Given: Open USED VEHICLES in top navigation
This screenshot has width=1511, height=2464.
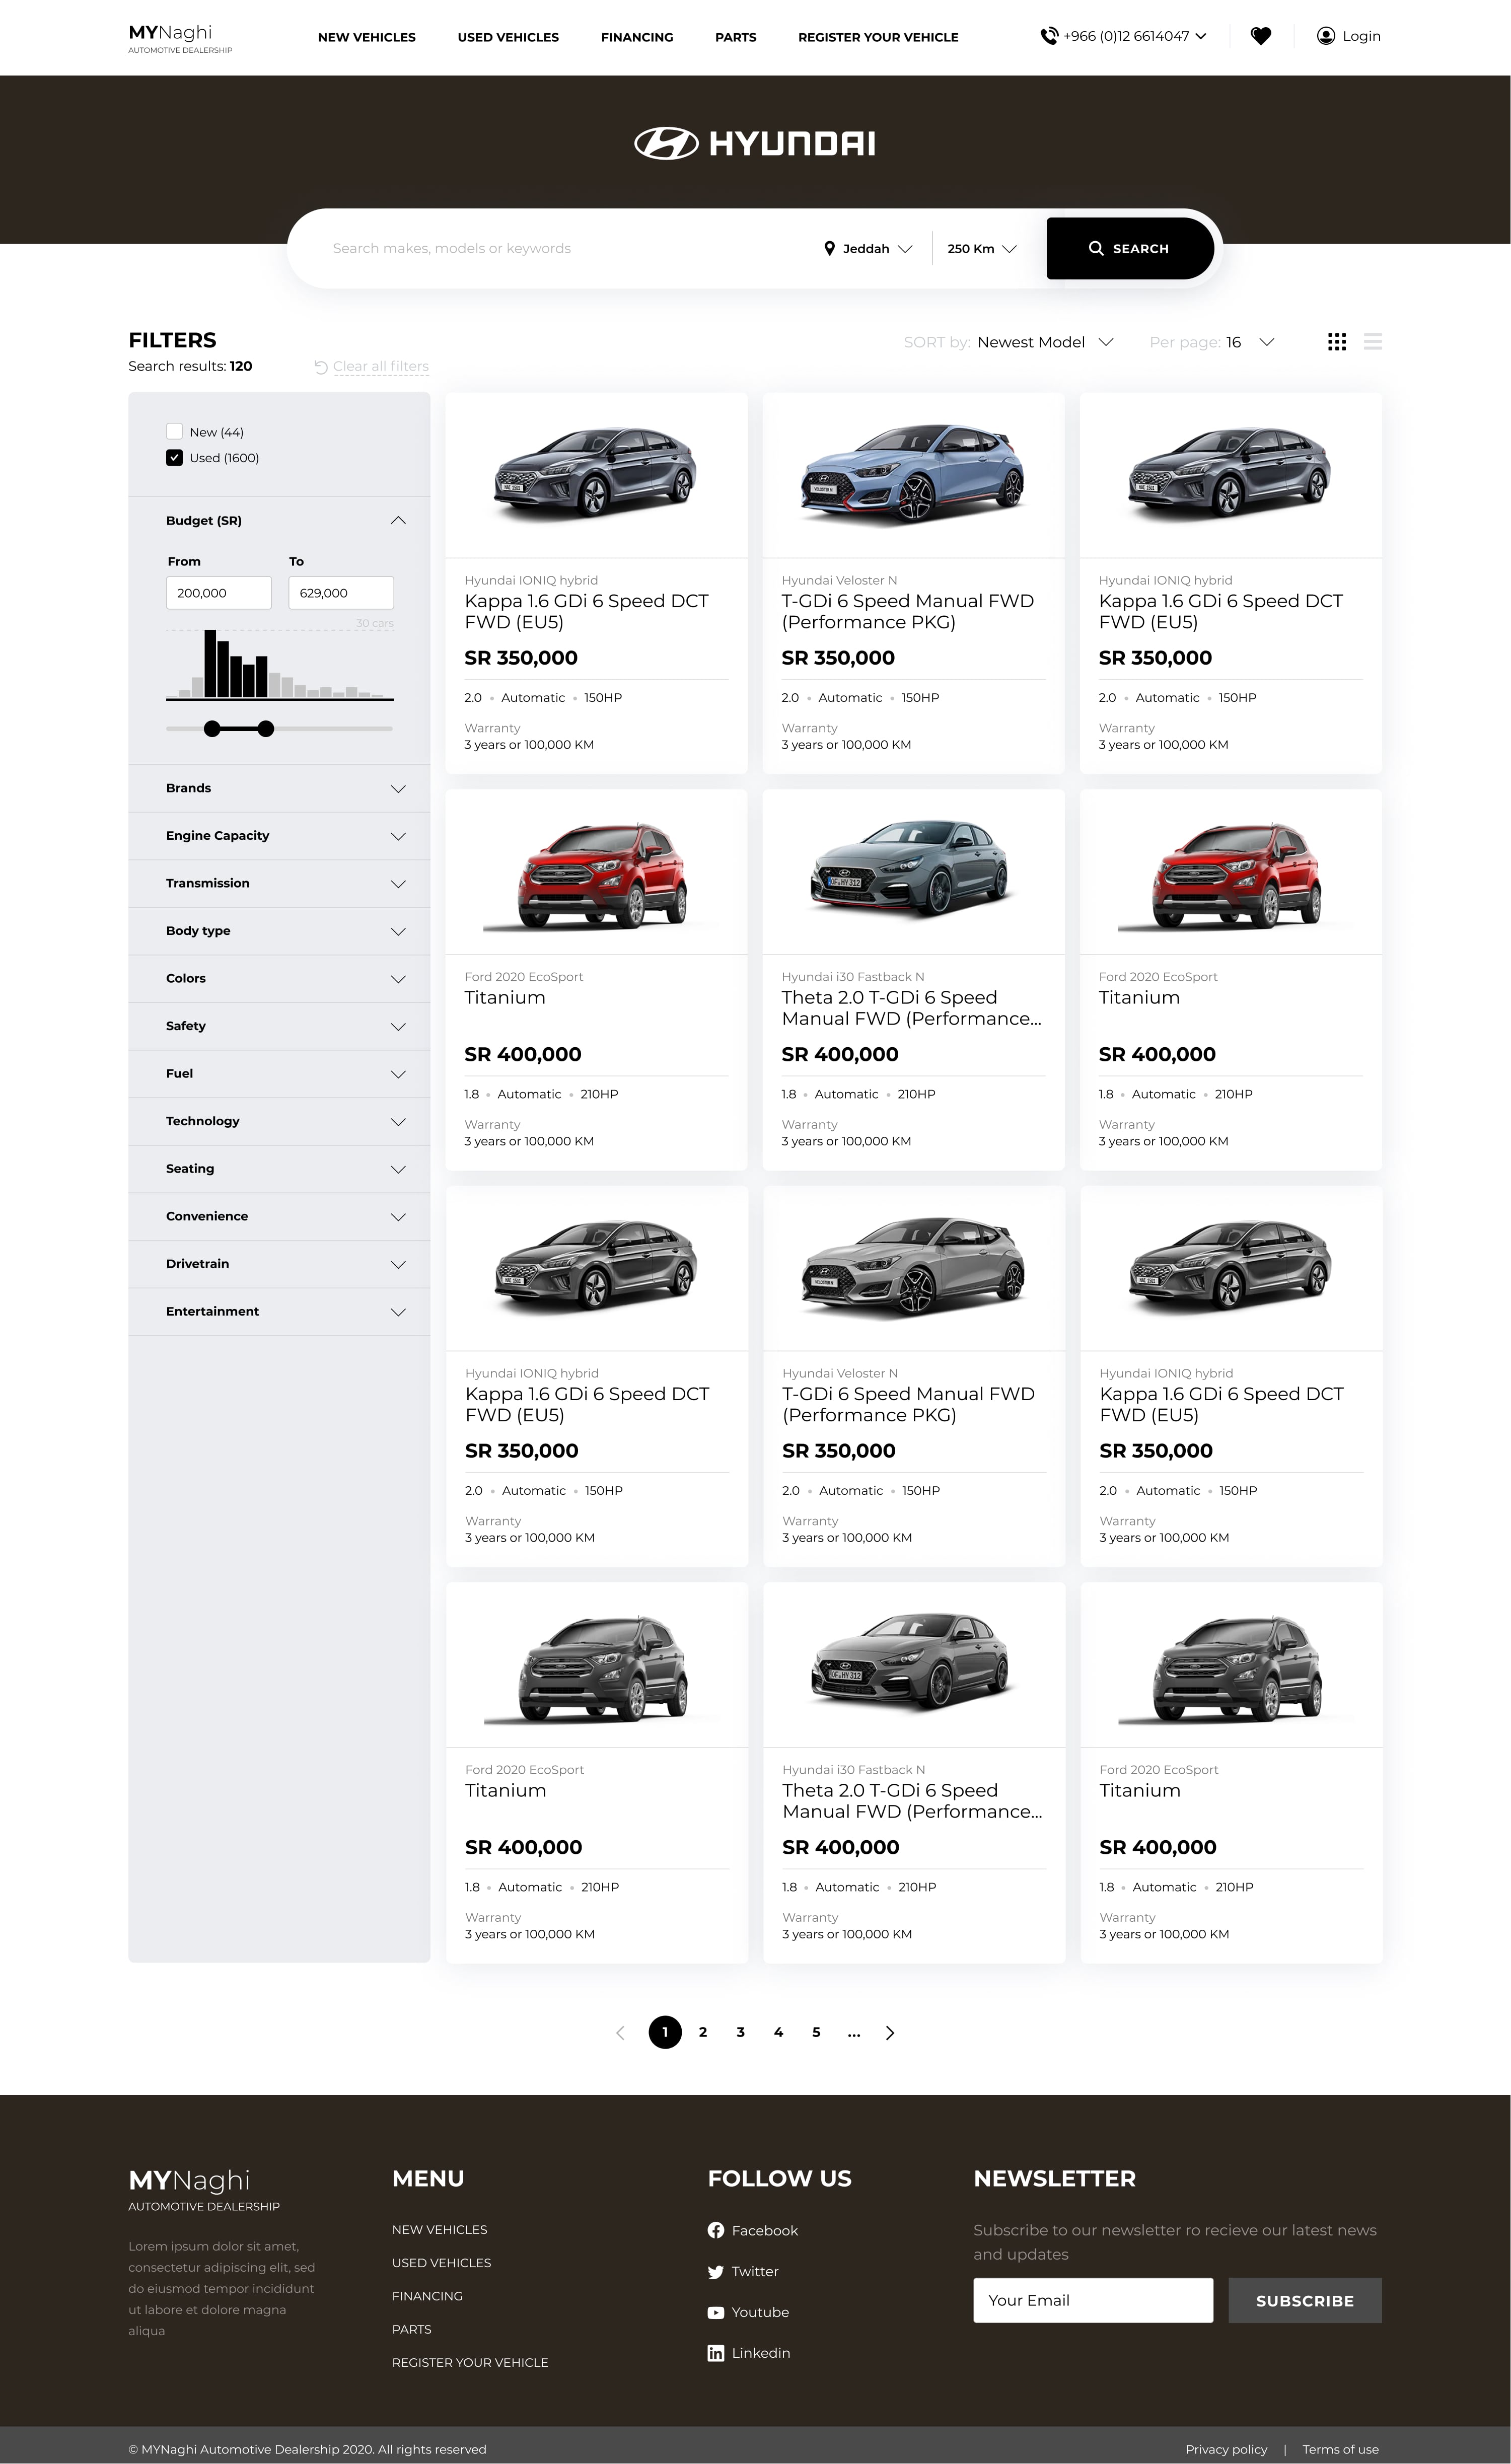Looking at the screenshot, I should (508, 37).
